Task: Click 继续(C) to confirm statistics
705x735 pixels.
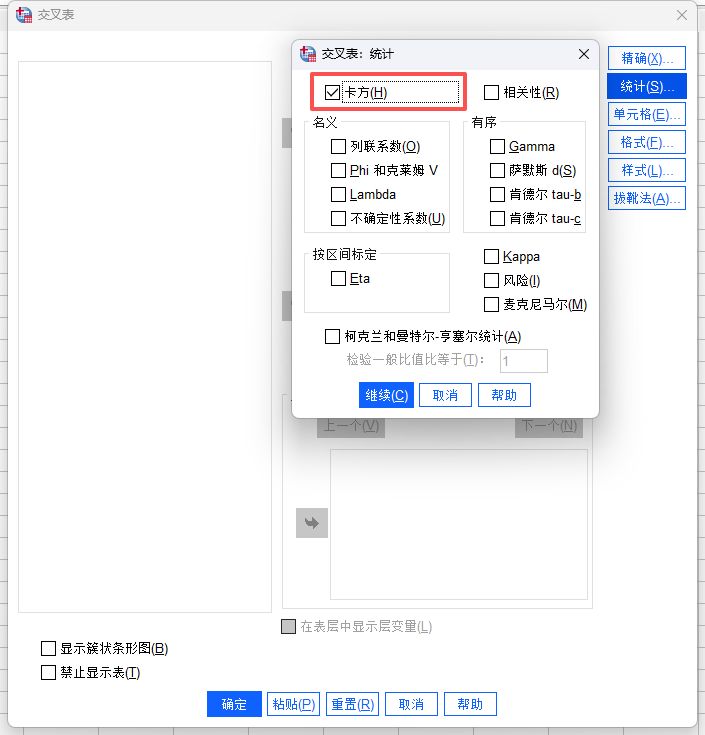Action: point(386,395)
